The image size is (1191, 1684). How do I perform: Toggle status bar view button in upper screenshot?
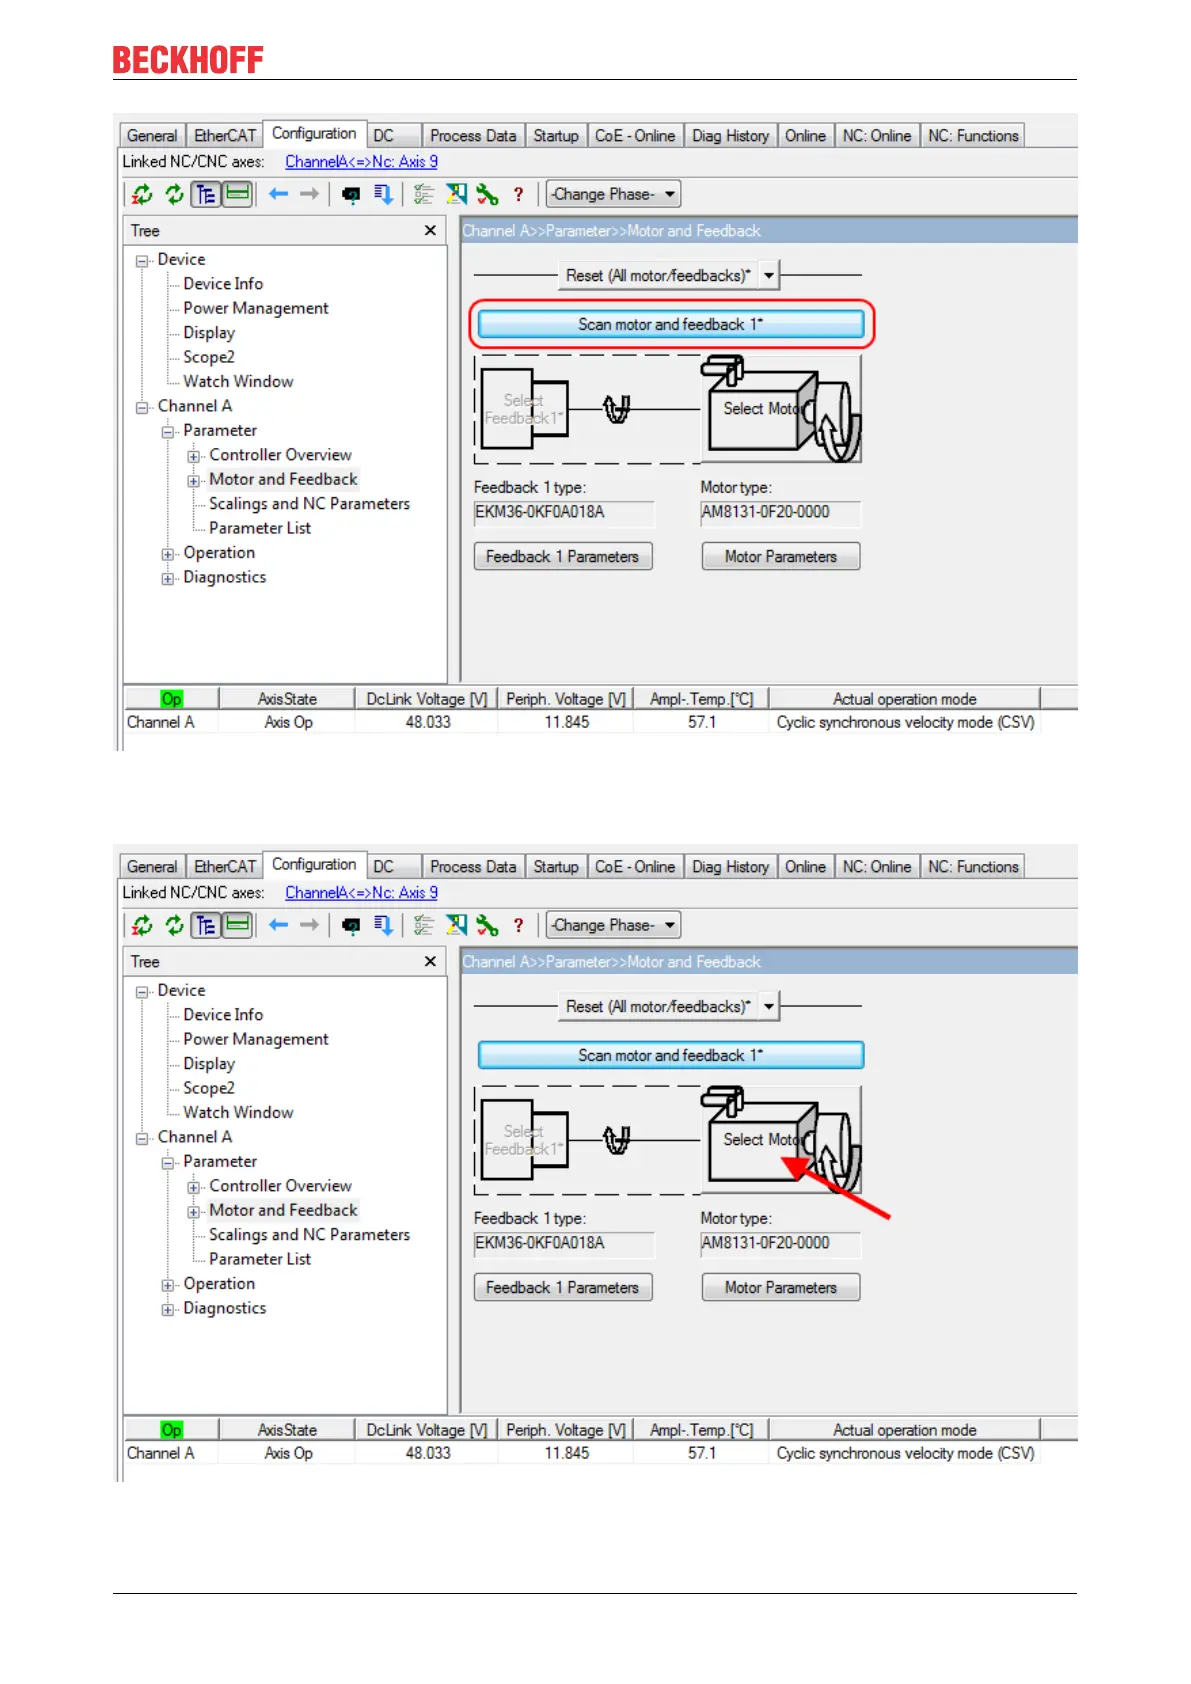click(x=237, y=194)
